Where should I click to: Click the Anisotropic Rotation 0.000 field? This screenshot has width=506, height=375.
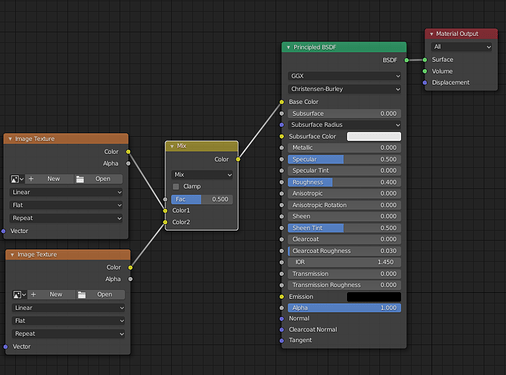(344, 205)
